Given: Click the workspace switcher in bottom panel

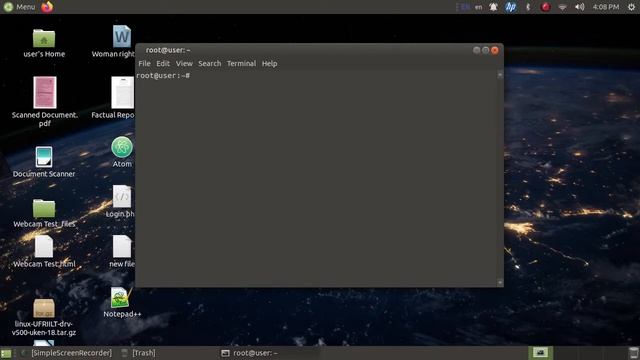Looking at the screenshot, I should (540, 353).
